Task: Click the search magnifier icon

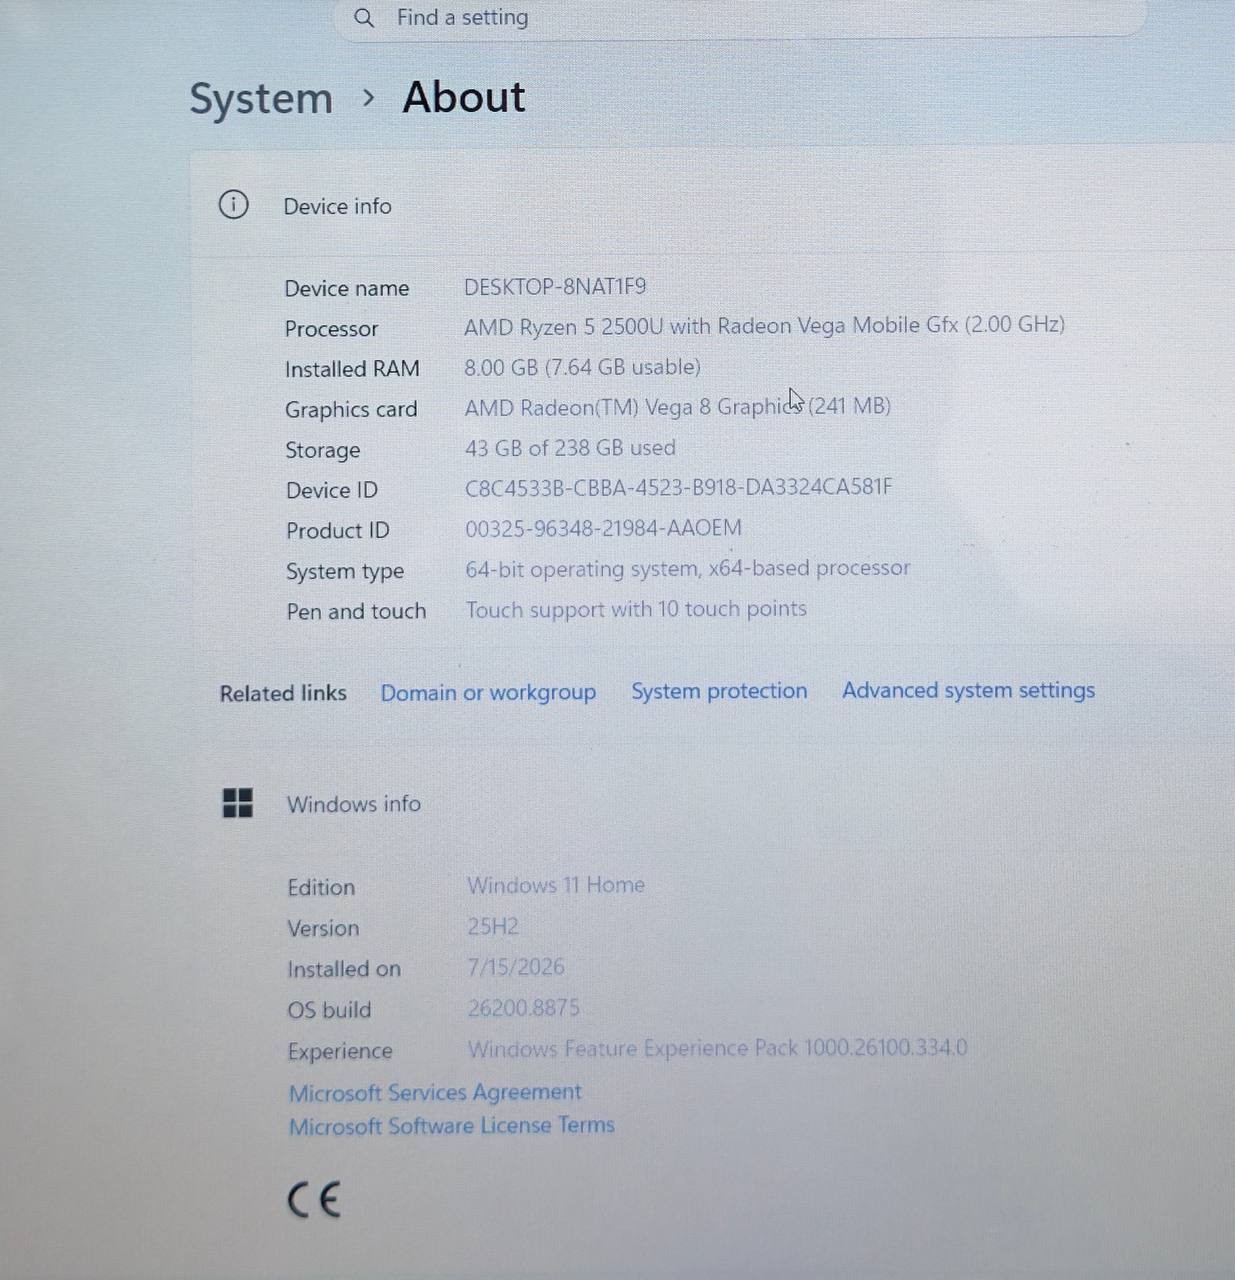Action: tap(364, 18)
